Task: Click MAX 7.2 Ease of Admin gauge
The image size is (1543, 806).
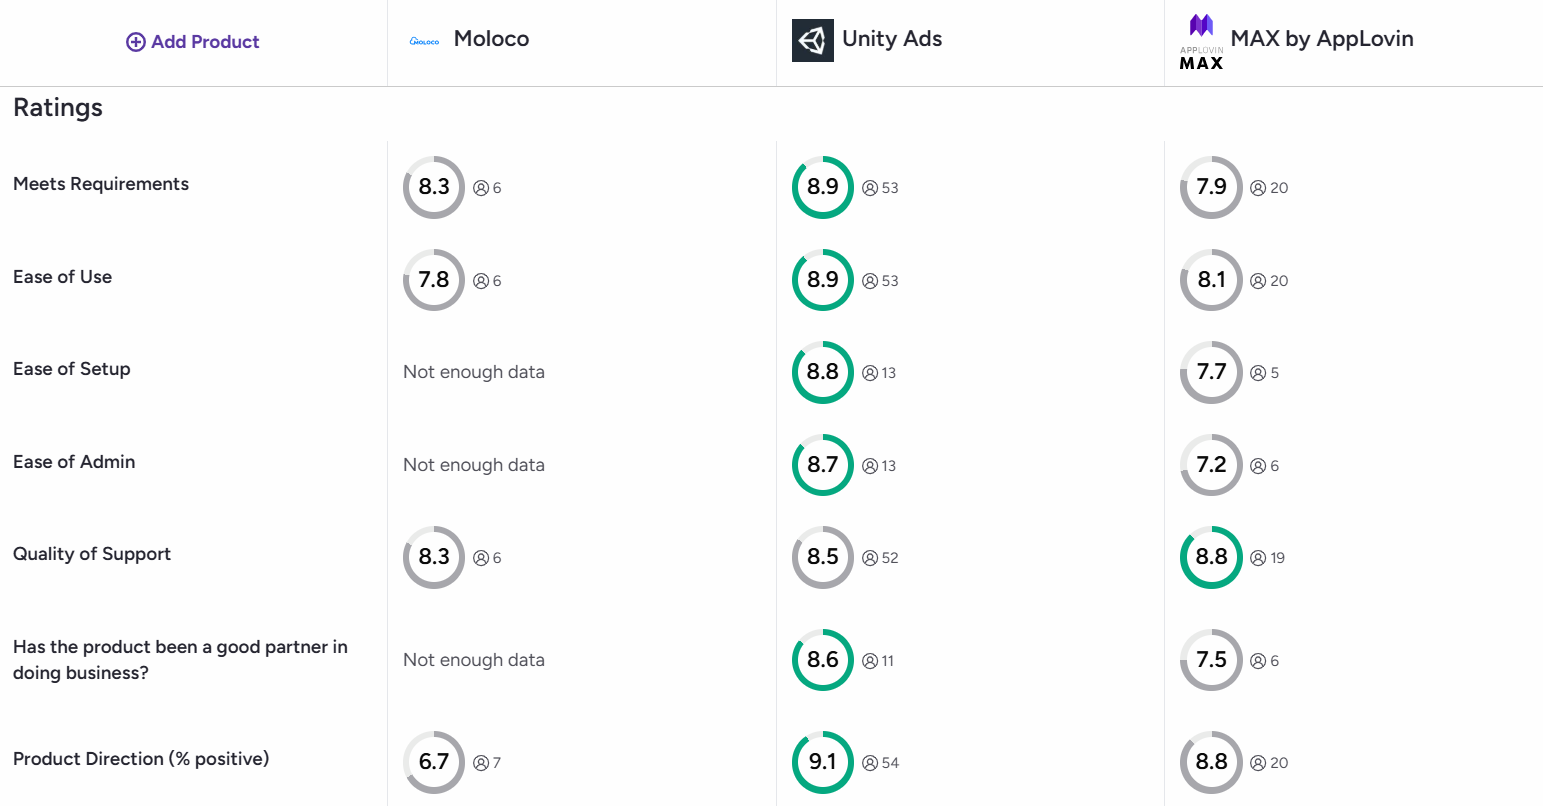Action: click(x=1211, y=465)
